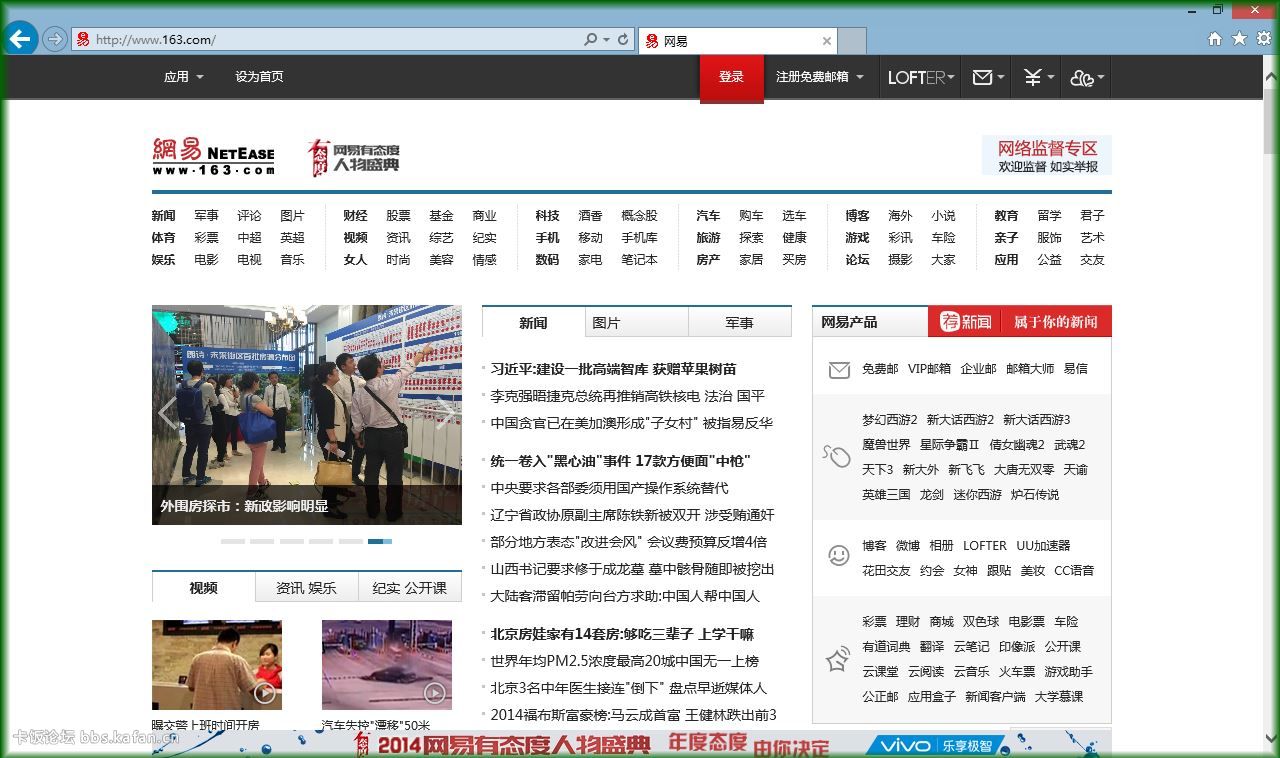Expand the 注册免费邮箱 dropdown
1280x758 pixels.
pos(820,77)
